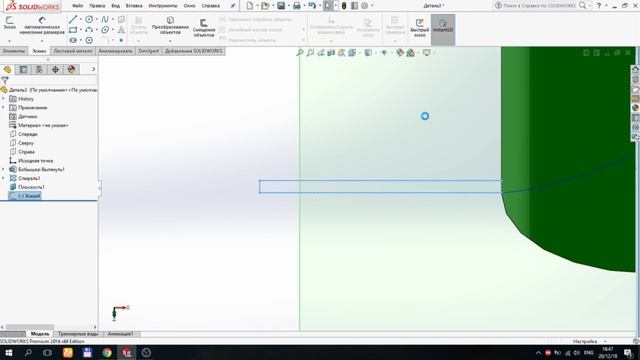This screenshot has height=360, width=640.
Task: Toggle the Instant2D button
Action: pos(443,29)
